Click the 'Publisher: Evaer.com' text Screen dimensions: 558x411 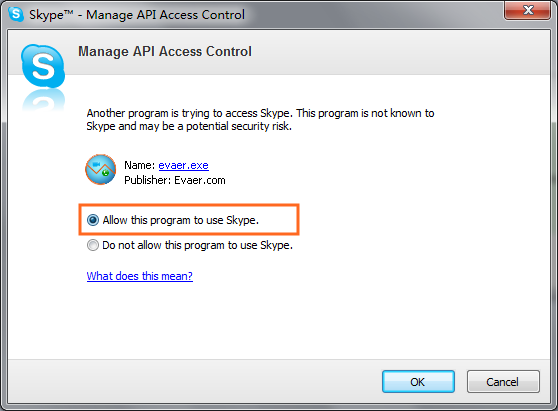coord(175,180)
